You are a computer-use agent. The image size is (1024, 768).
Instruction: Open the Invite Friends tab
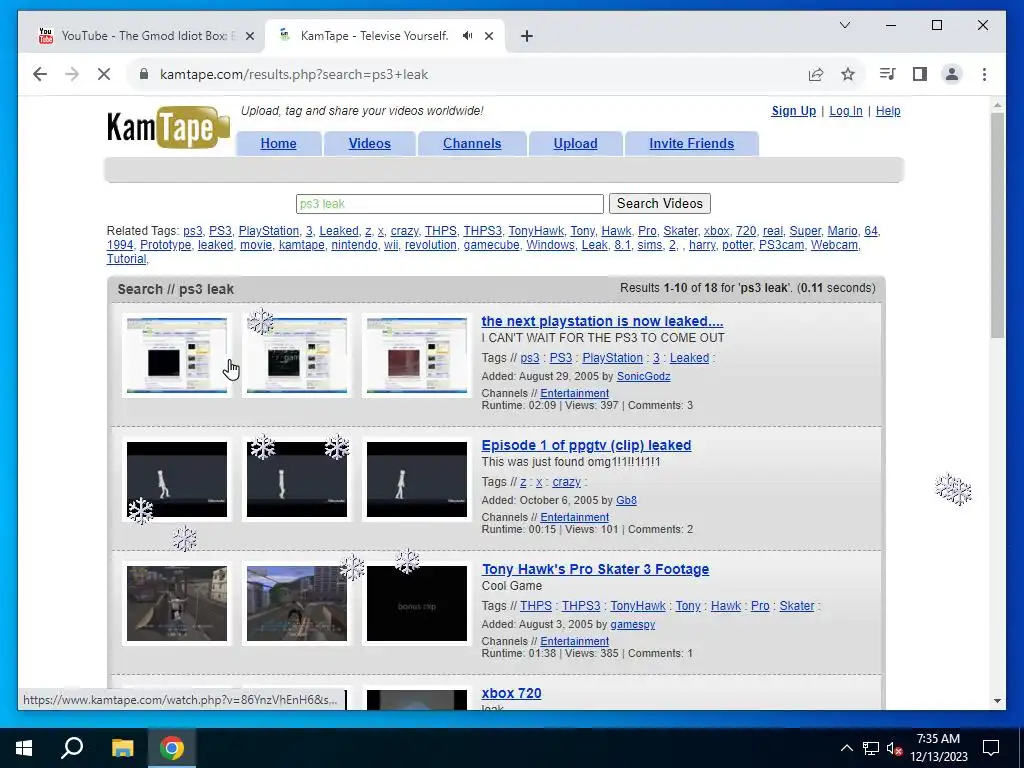(x=692, y=144)
